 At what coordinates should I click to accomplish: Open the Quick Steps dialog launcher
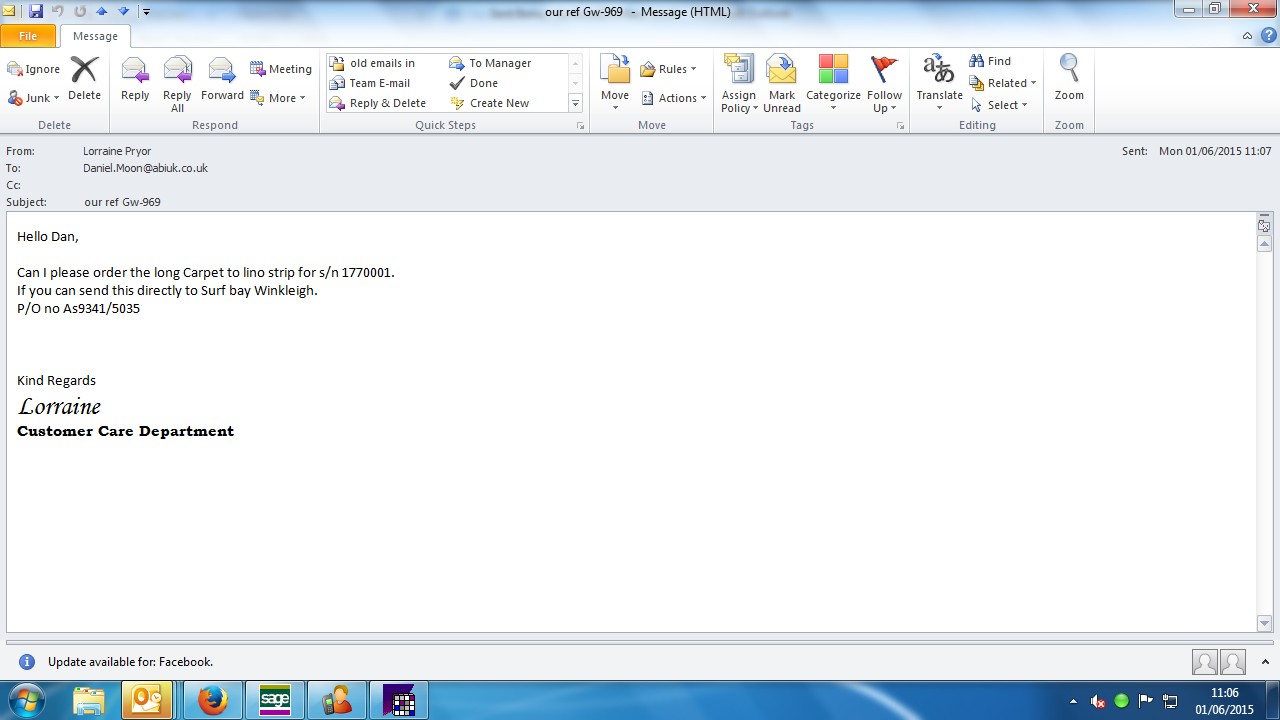[580, 126]
